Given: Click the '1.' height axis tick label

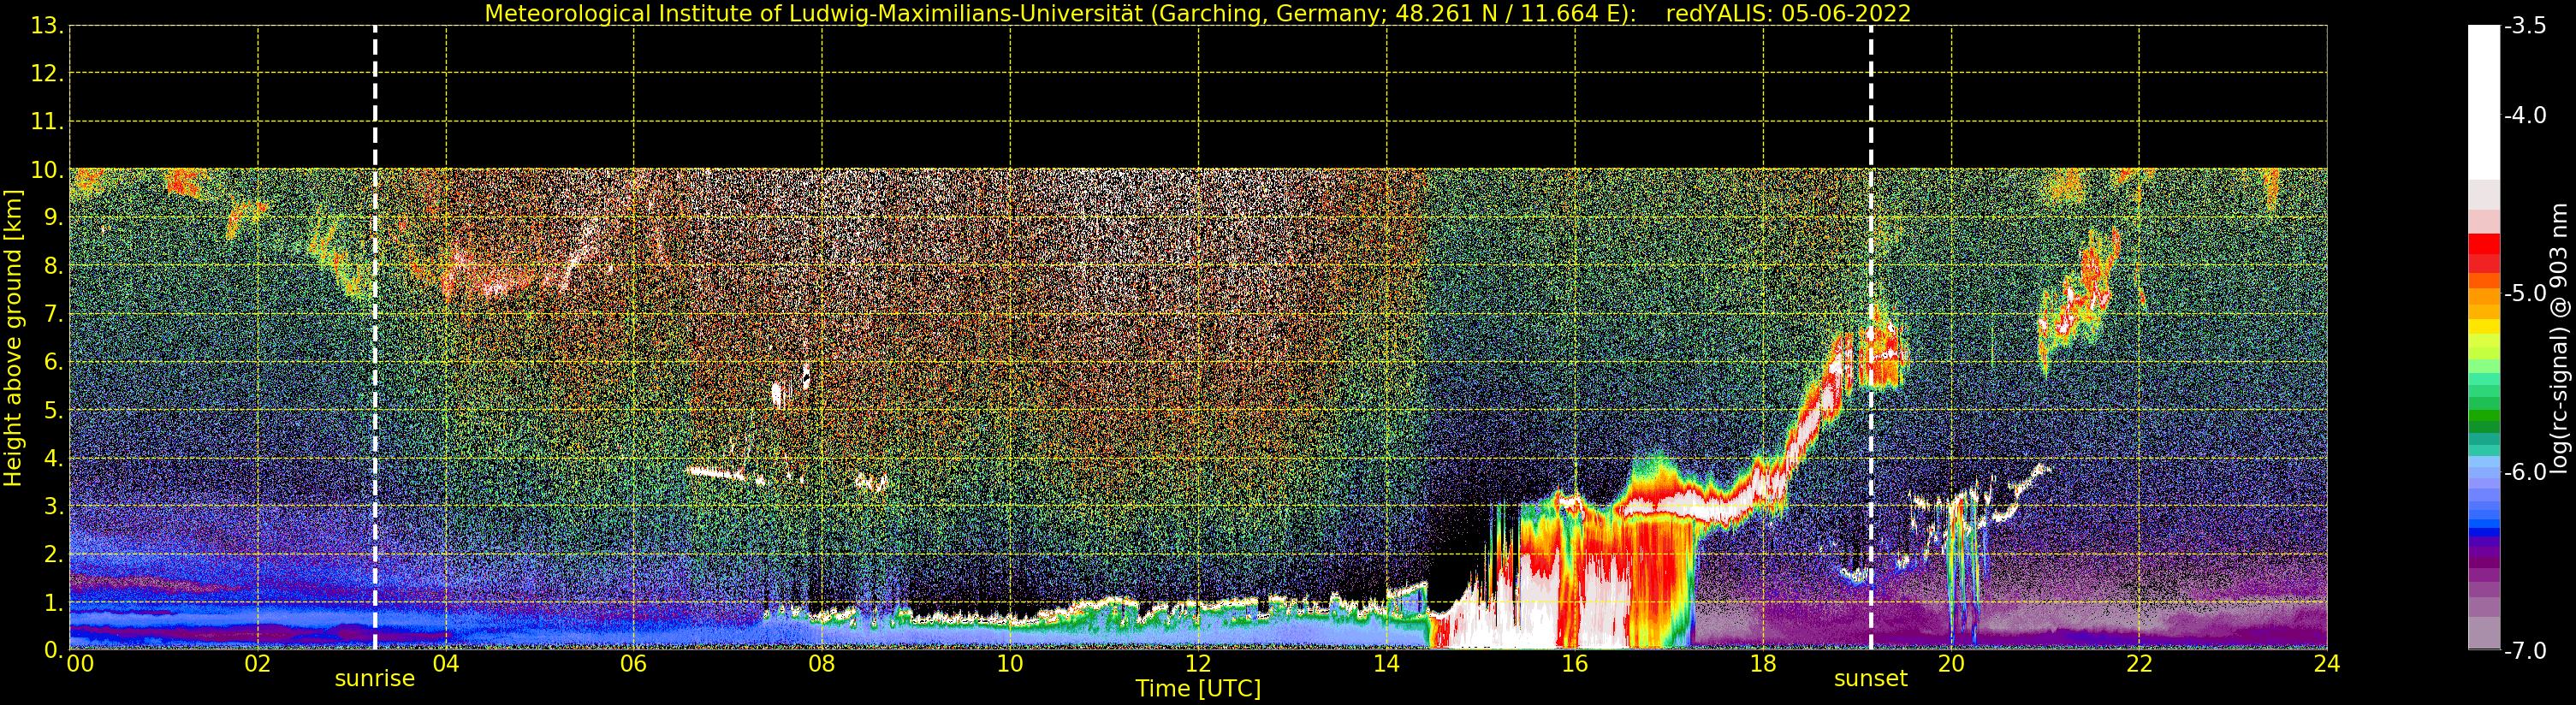Looking at the screenshot, I should pos(53,603).
